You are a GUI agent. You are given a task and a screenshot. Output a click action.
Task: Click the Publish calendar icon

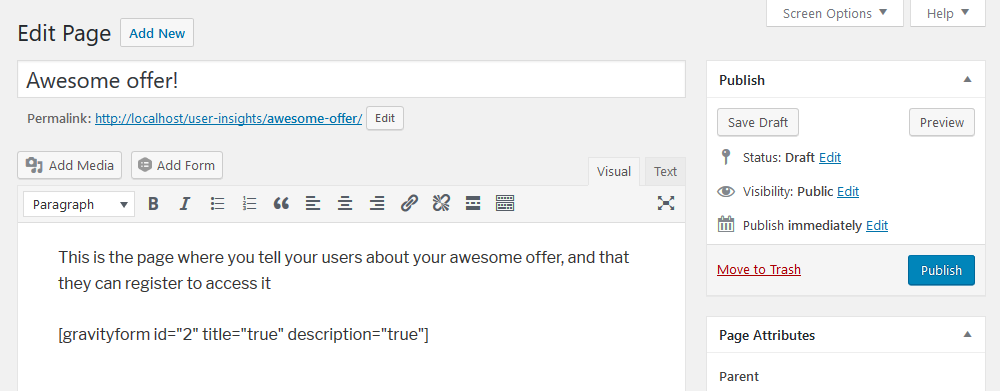[726, 225]
